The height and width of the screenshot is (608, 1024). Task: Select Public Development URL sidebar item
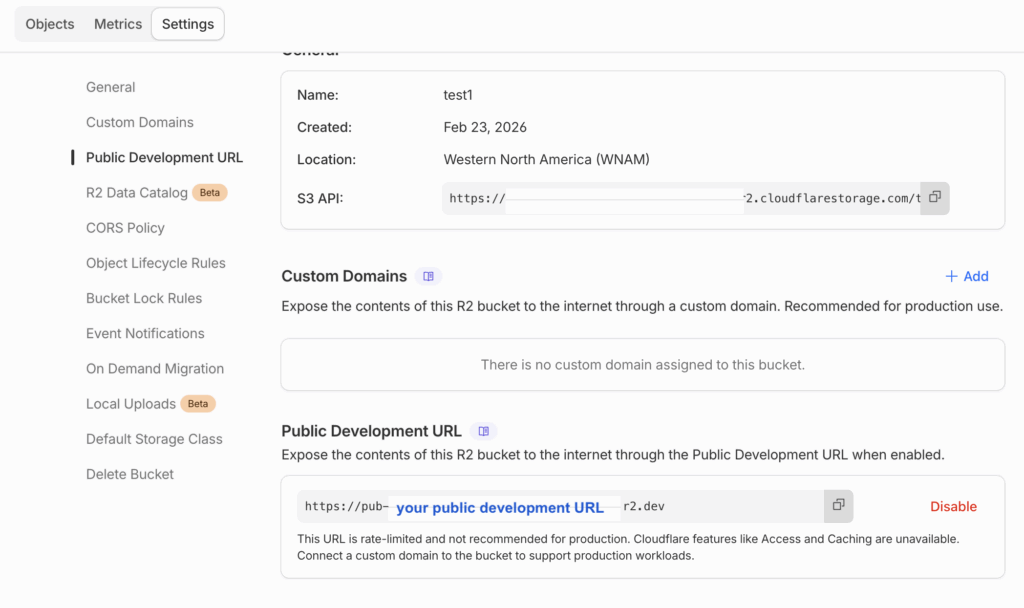pos(164,157)
